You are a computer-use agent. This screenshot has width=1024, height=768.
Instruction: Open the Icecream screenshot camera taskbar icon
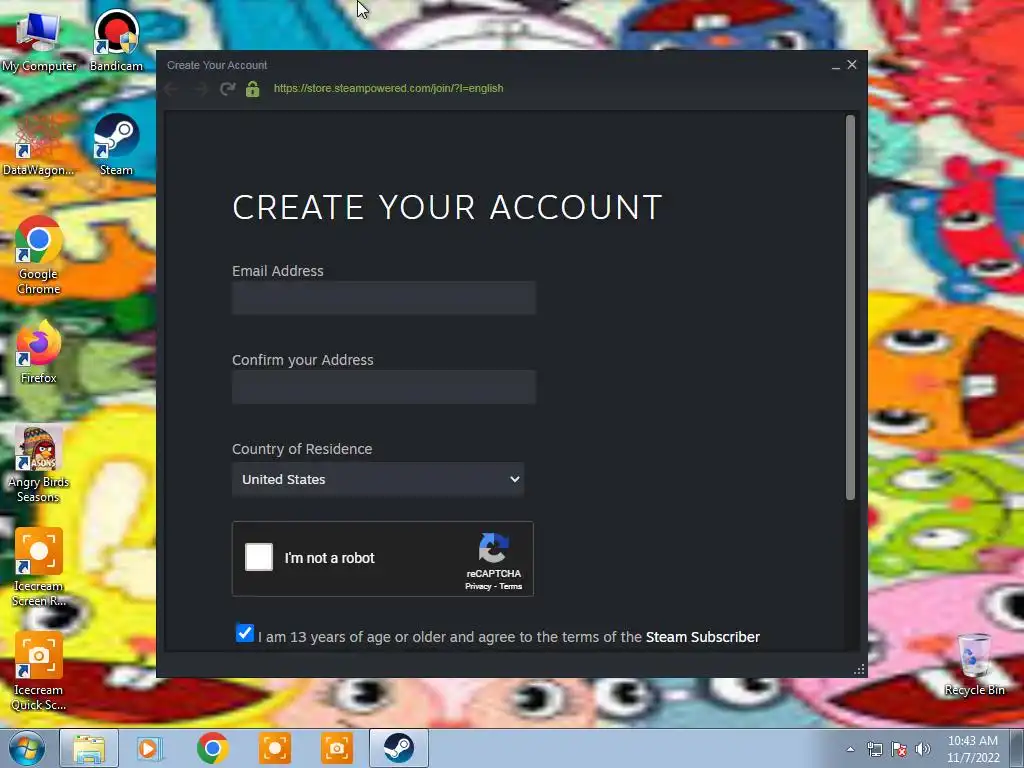[x=337, y=748]
